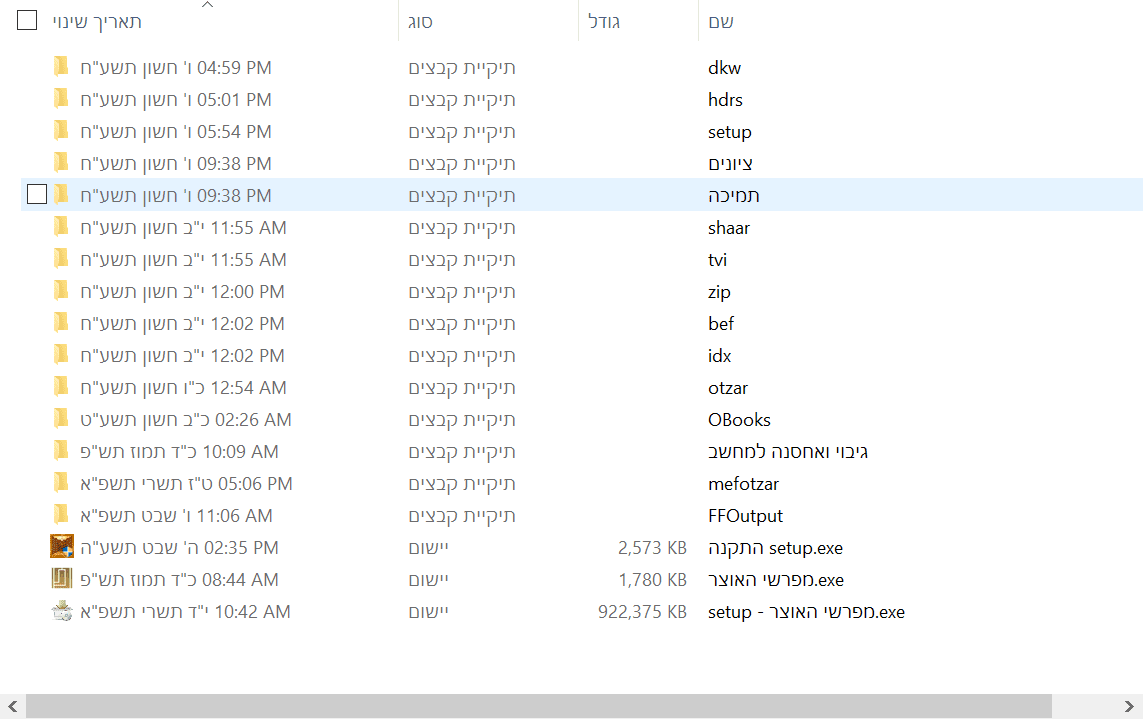
Task: Click the 05:01 PM date of hdrs
Action: (x=176, y=100)
